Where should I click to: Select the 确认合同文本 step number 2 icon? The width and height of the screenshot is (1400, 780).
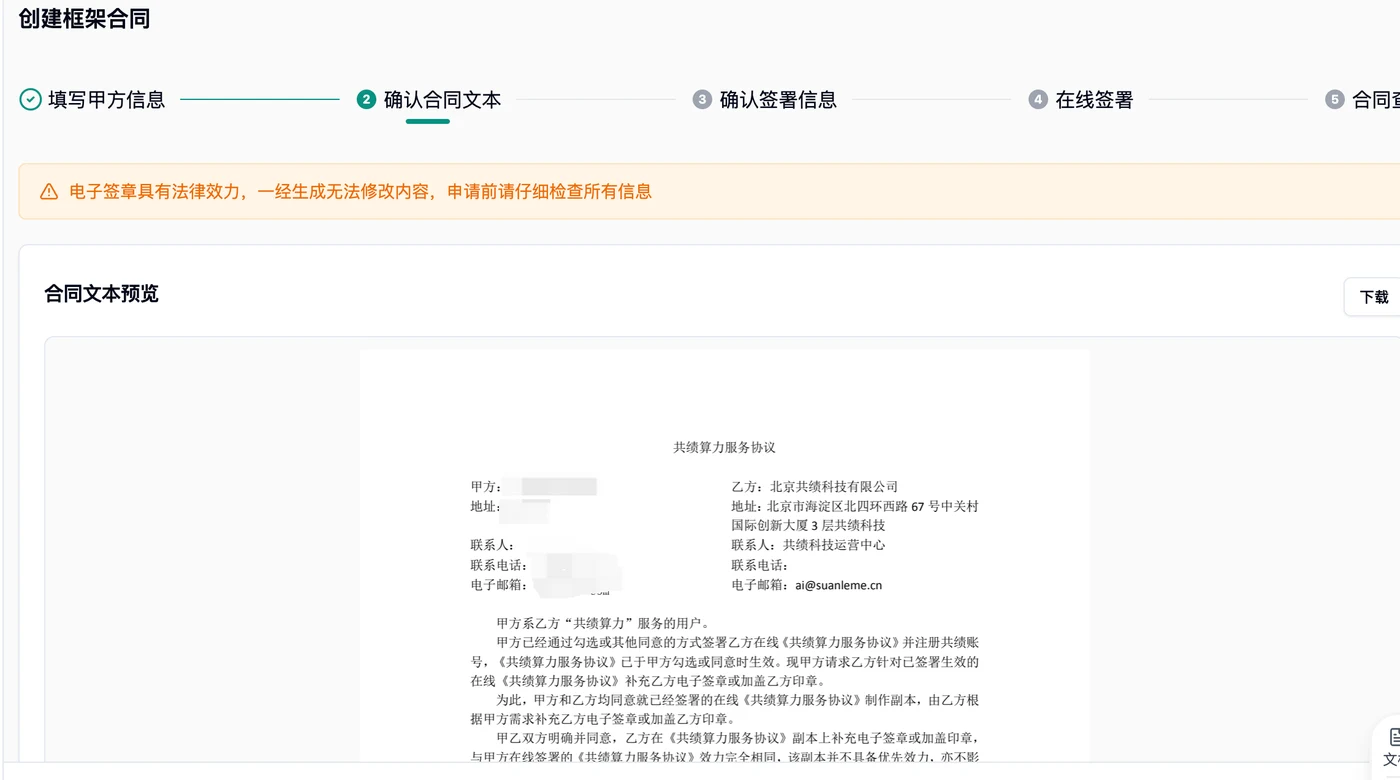click(x=366, y=100)
